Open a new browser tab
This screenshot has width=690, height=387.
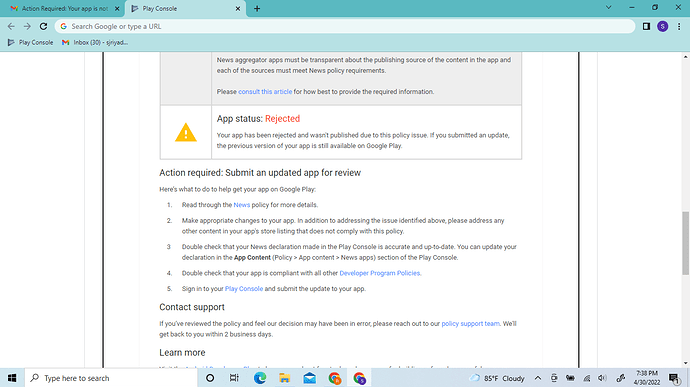click(x=257, y=8)
